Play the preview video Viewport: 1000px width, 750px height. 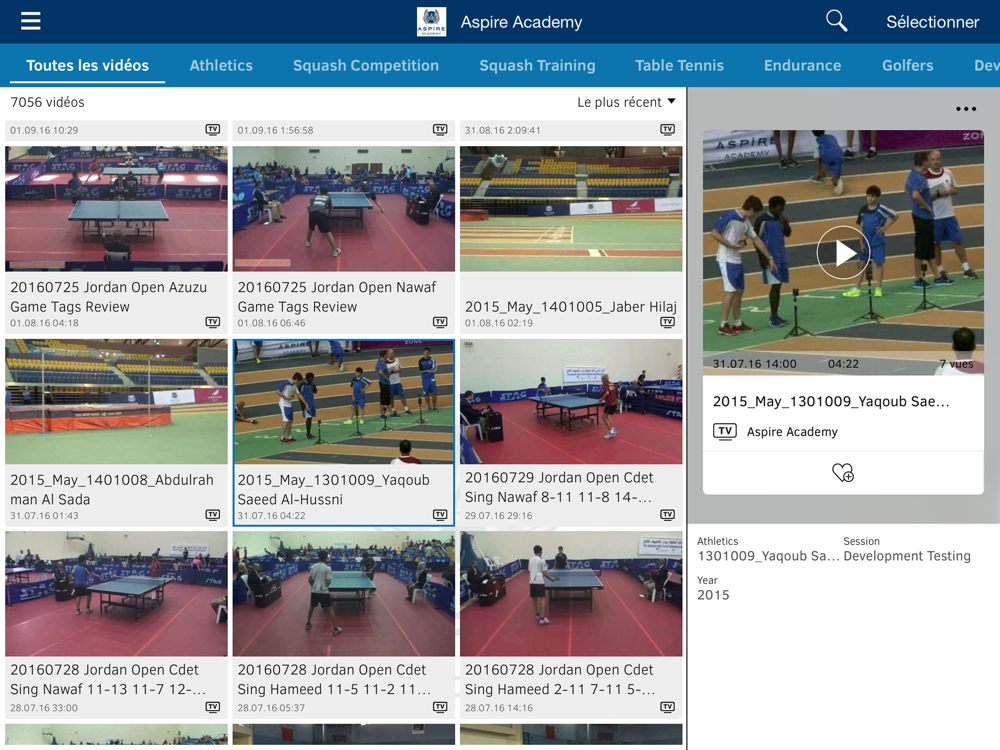[x=843, y=253]
